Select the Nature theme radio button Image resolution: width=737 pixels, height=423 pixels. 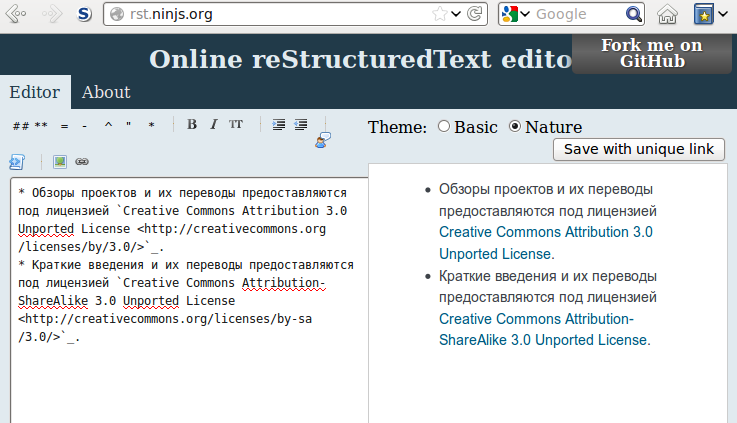pyautogui.click(x=515, y=127)
